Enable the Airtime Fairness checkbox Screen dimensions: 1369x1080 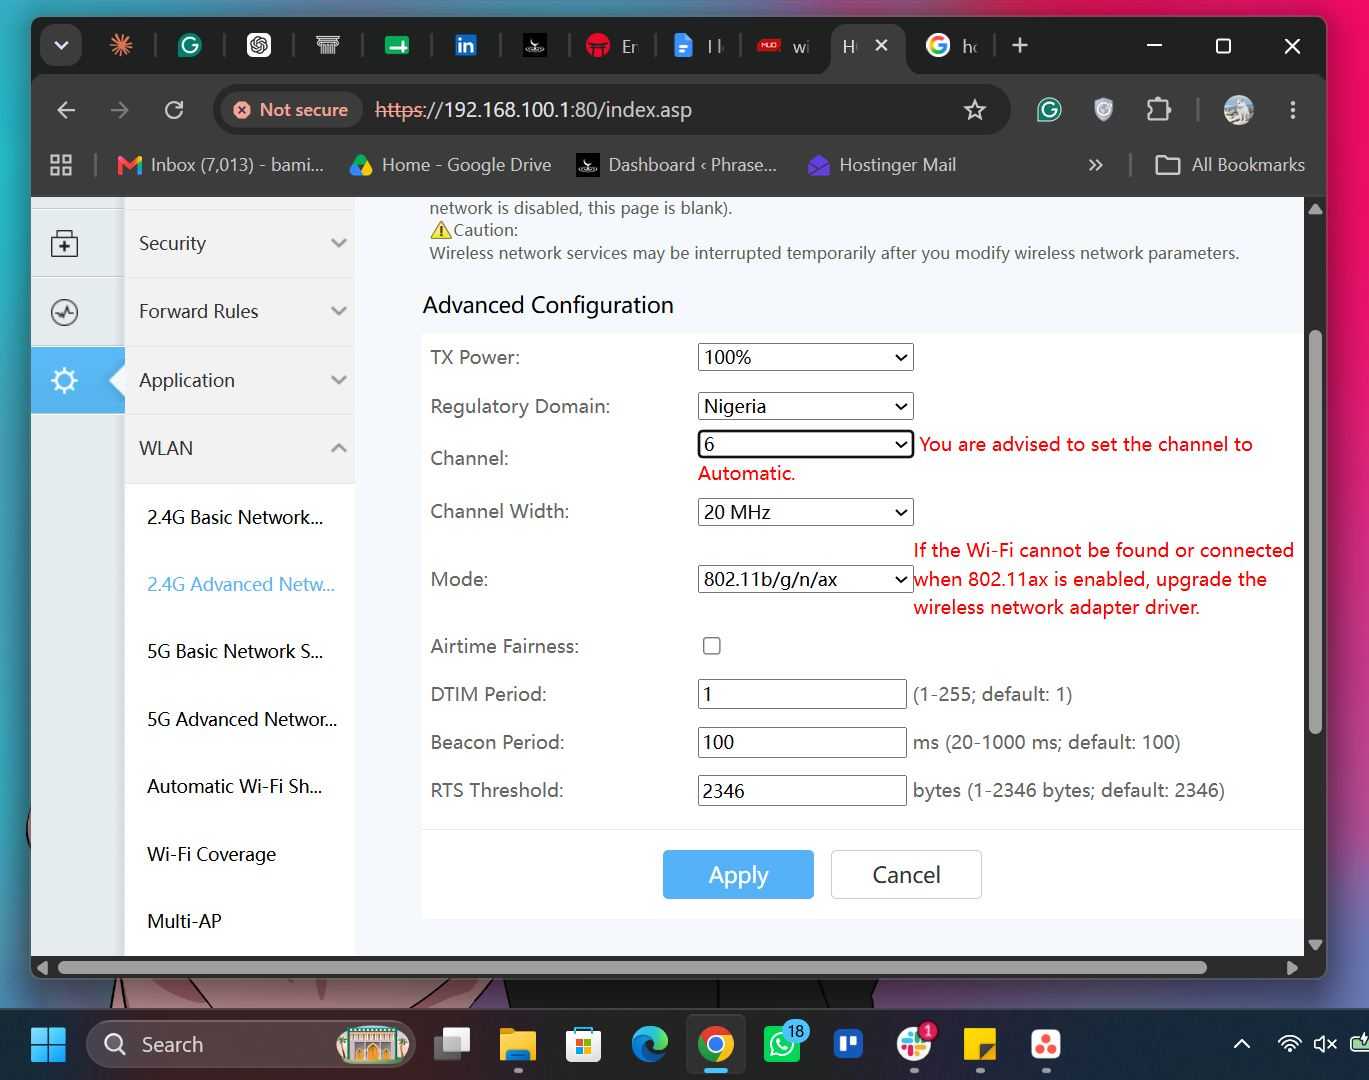pyautogui.click(x=712, y=646)
